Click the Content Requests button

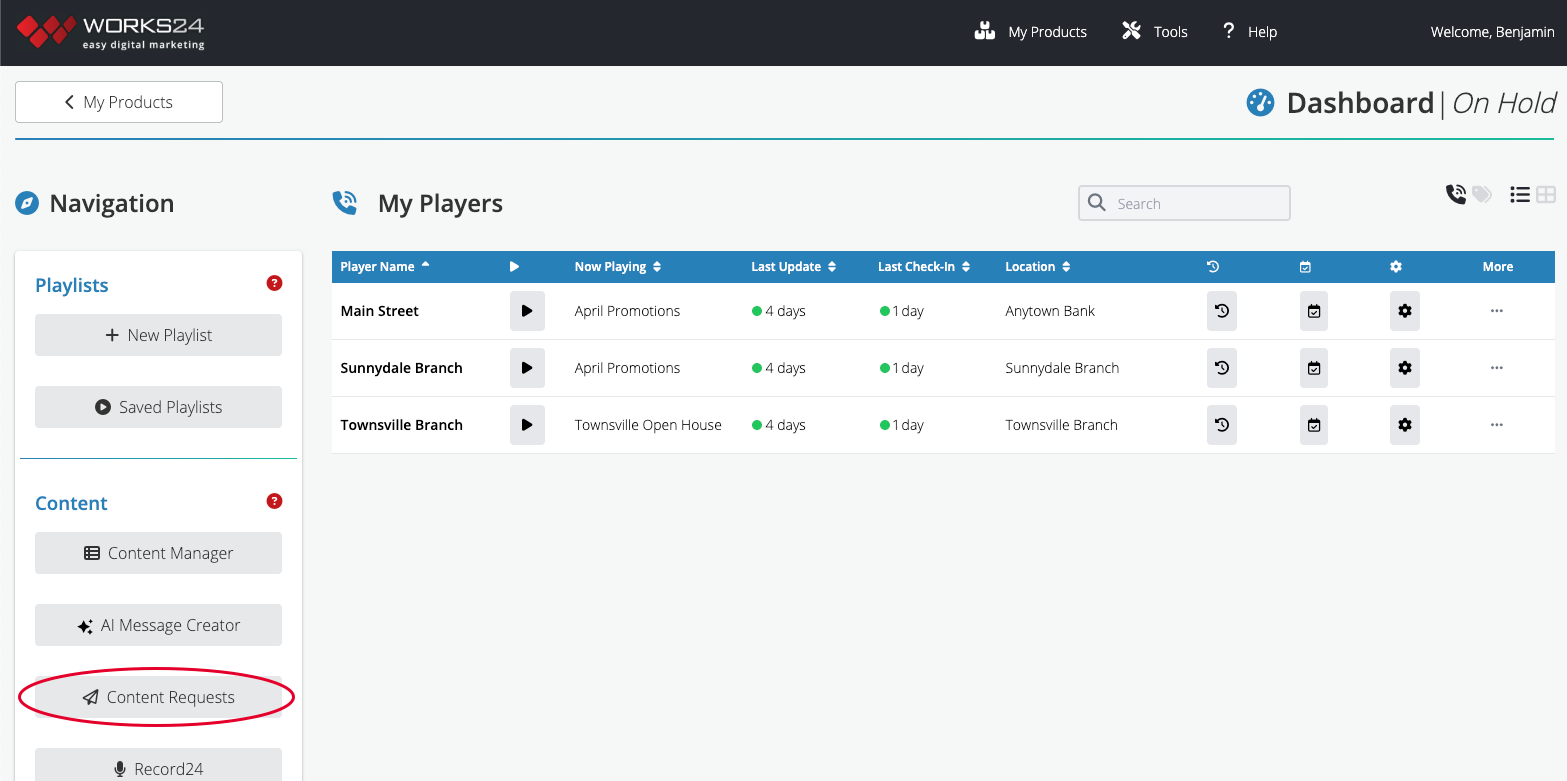click(x=158, y=697)
